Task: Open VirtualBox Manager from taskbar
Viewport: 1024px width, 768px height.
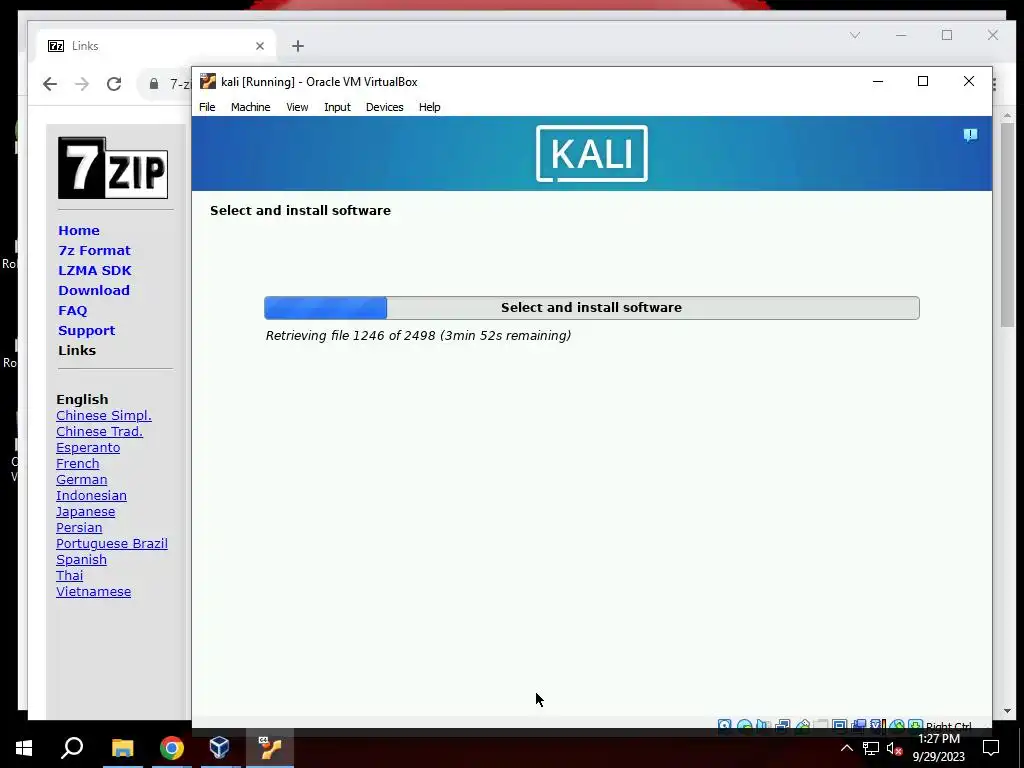Action: pos(219,748)
